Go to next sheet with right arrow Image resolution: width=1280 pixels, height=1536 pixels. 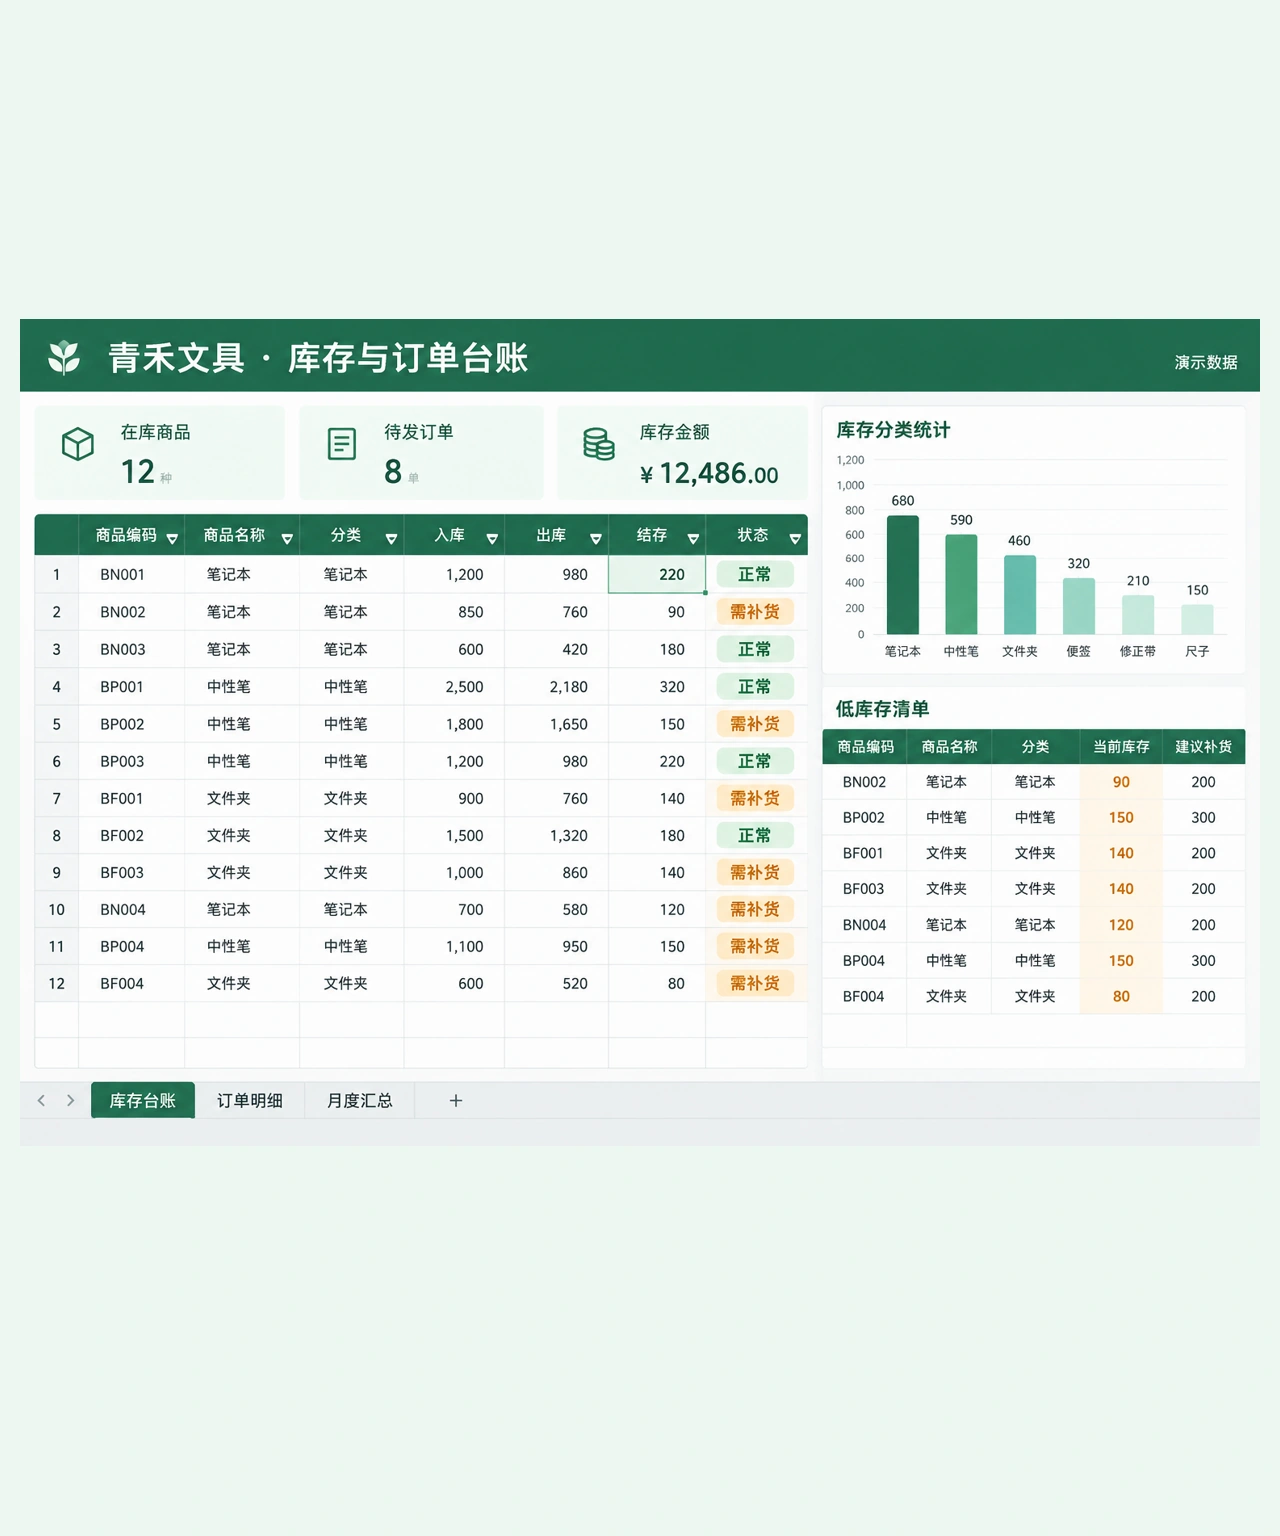(x=70, y=1100)
